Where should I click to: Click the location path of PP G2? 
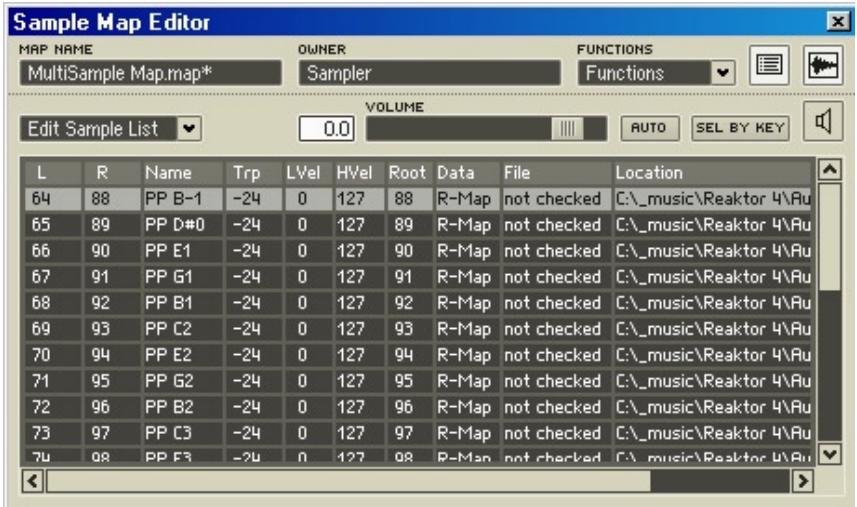coord(712,381)
